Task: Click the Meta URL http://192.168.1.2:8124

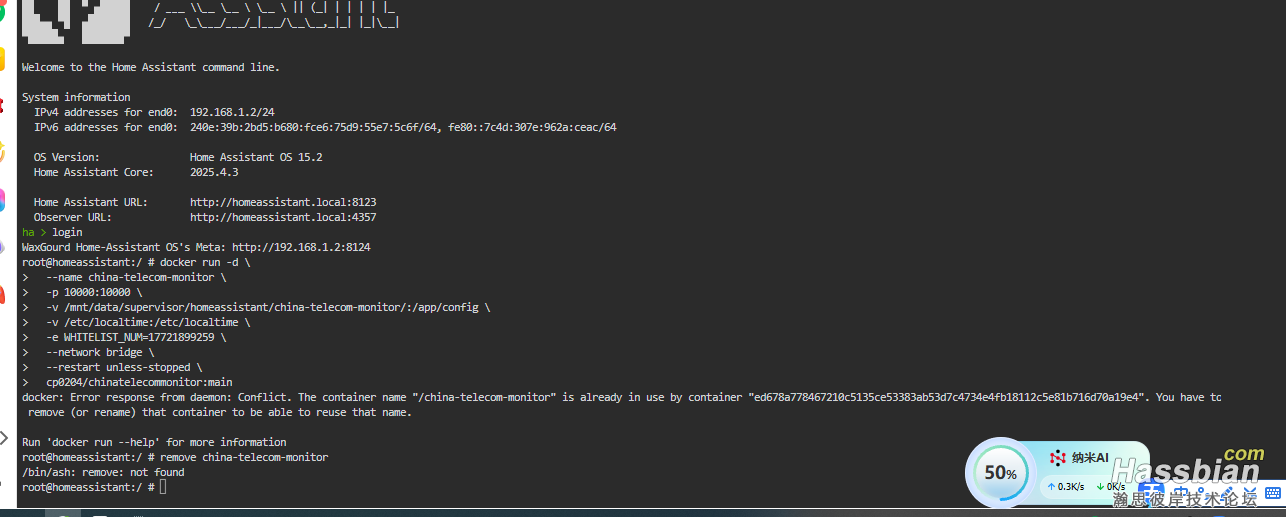Action: click(301, 247)
